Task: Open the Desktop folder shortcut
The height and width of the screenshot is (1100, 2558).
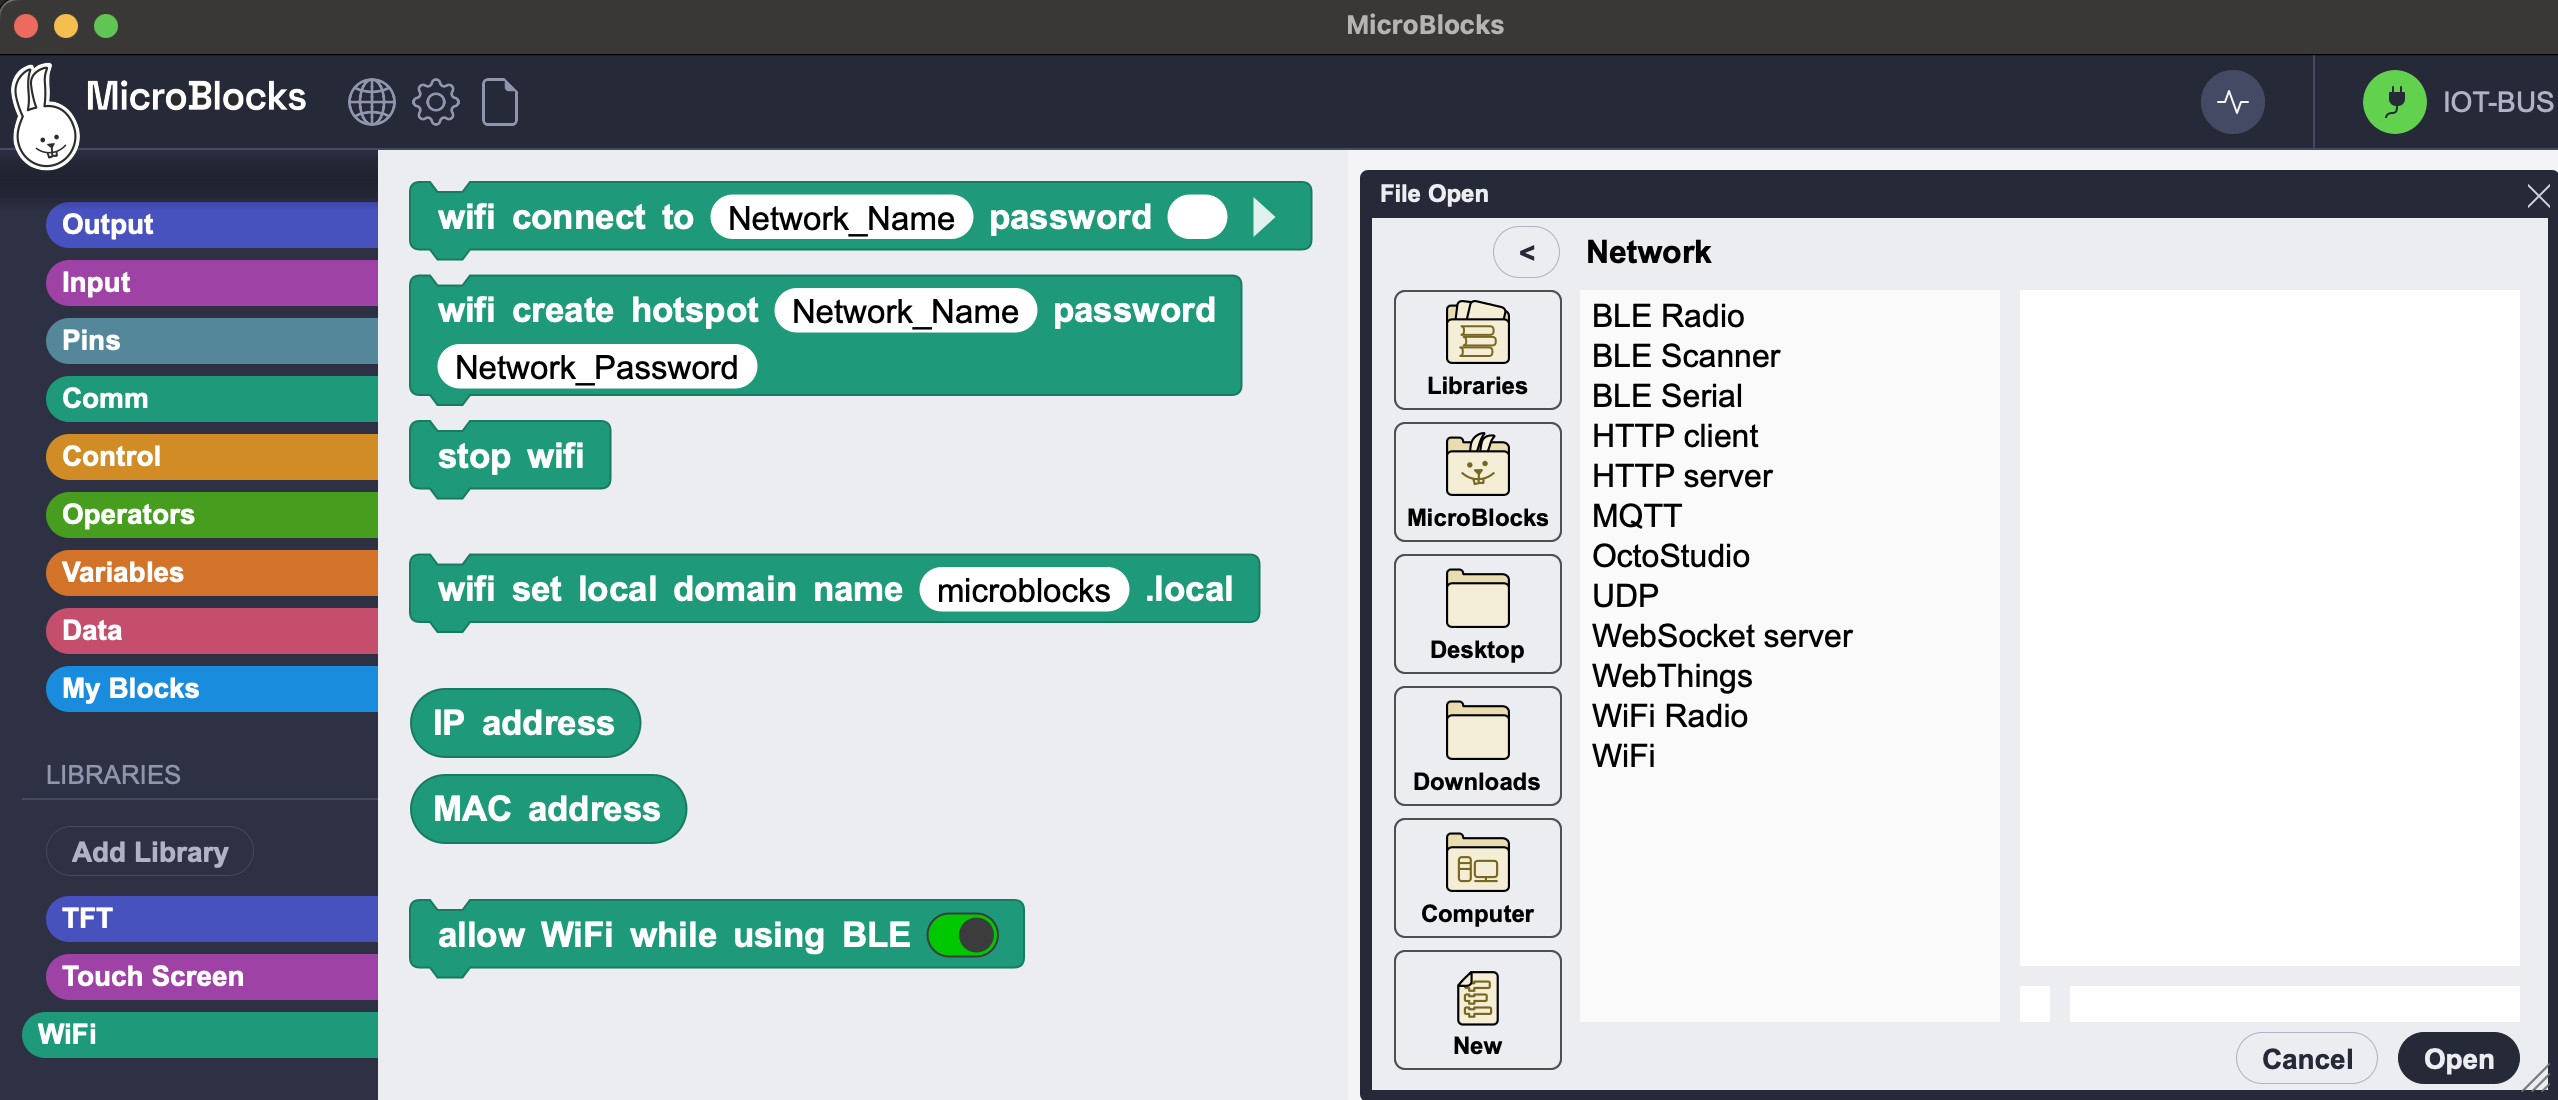Action: (1477, 614)
